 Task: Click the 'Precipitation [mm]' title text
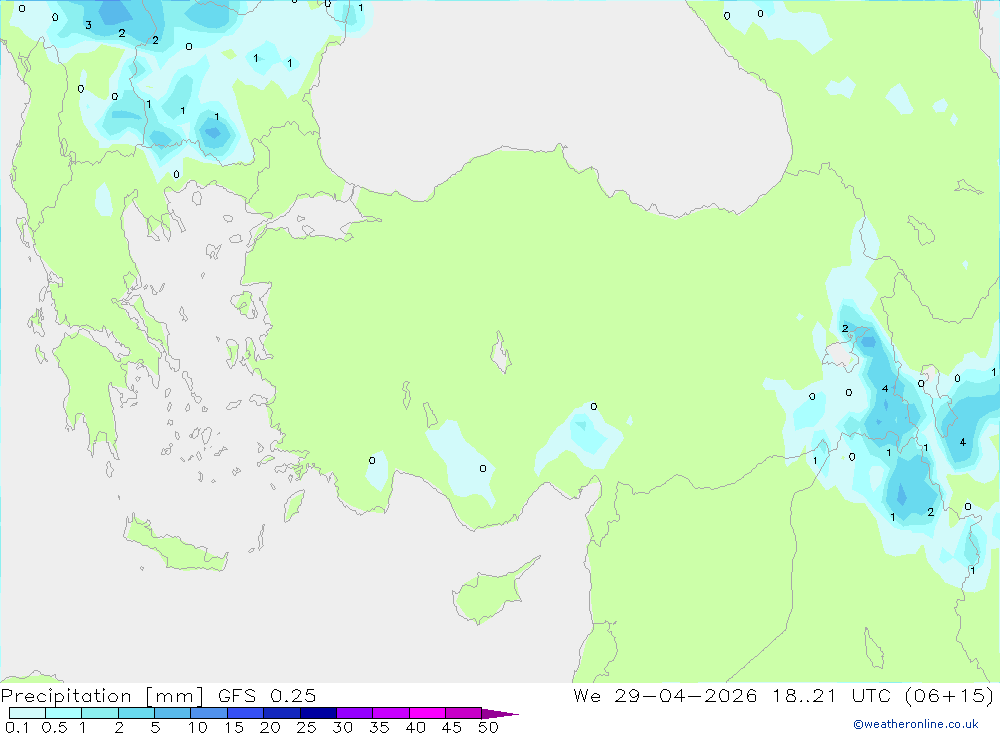click(102, 696)
